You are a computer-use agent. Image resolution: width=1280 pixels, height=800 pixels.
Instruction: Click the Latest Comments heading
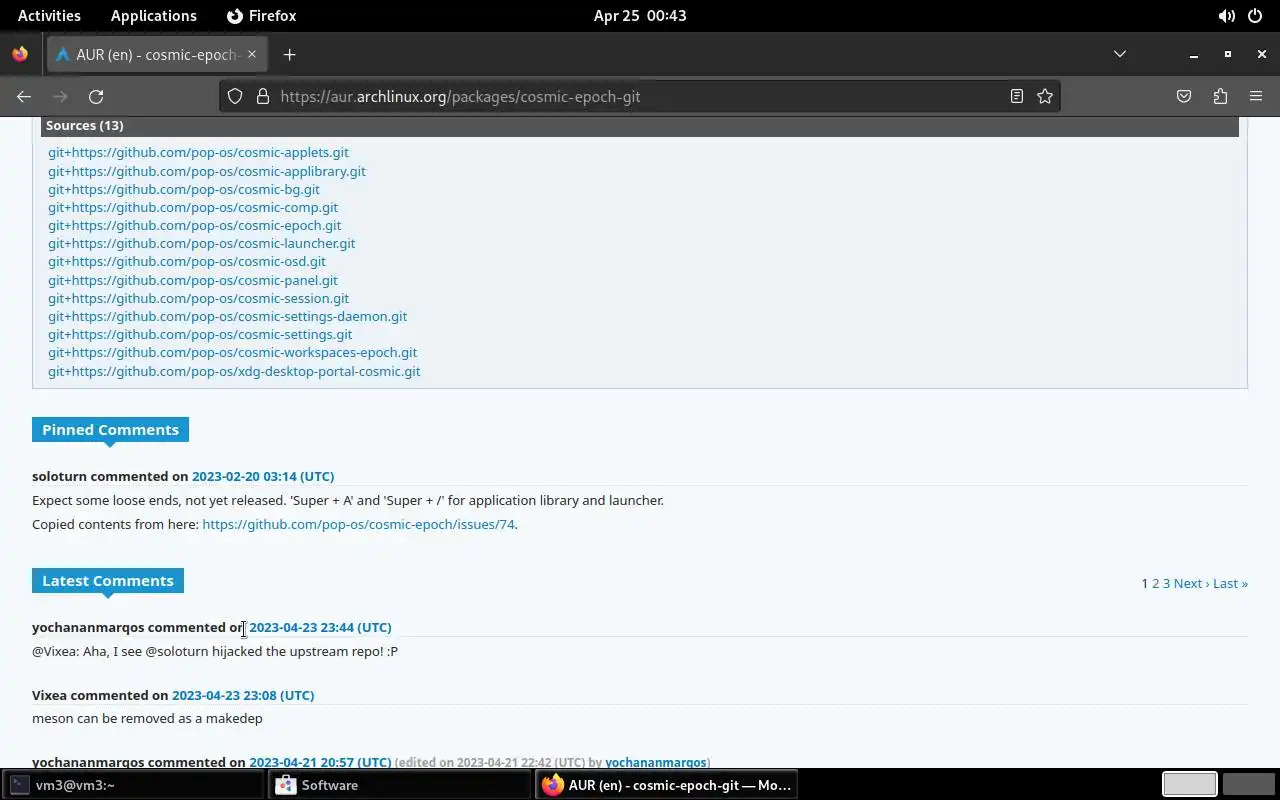tap(107, 580)
